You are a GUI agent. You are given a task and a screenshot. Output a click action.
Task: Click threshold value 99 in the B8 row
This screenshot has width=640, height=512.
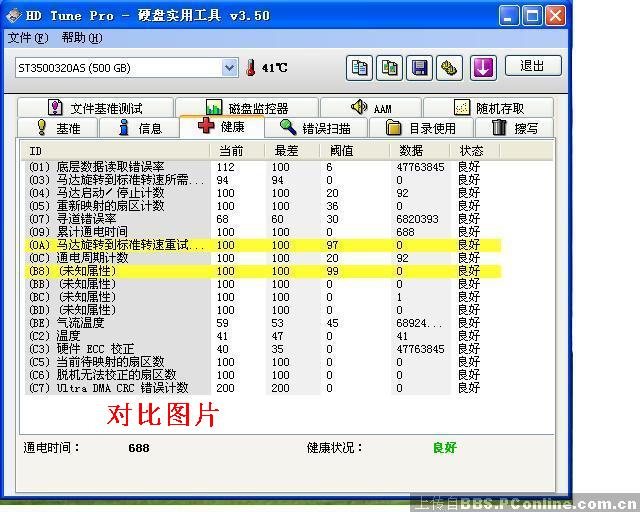click(x=332, y=271)
